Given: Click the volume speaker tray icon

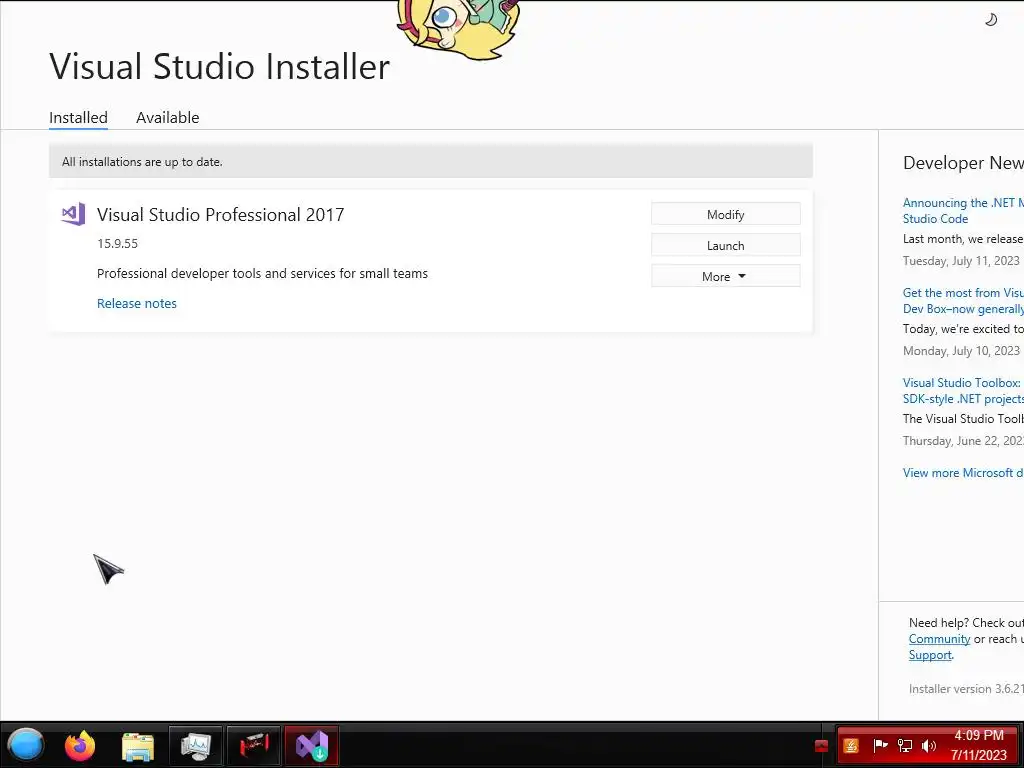Looking at the screenshot, I should pos(929,746).
